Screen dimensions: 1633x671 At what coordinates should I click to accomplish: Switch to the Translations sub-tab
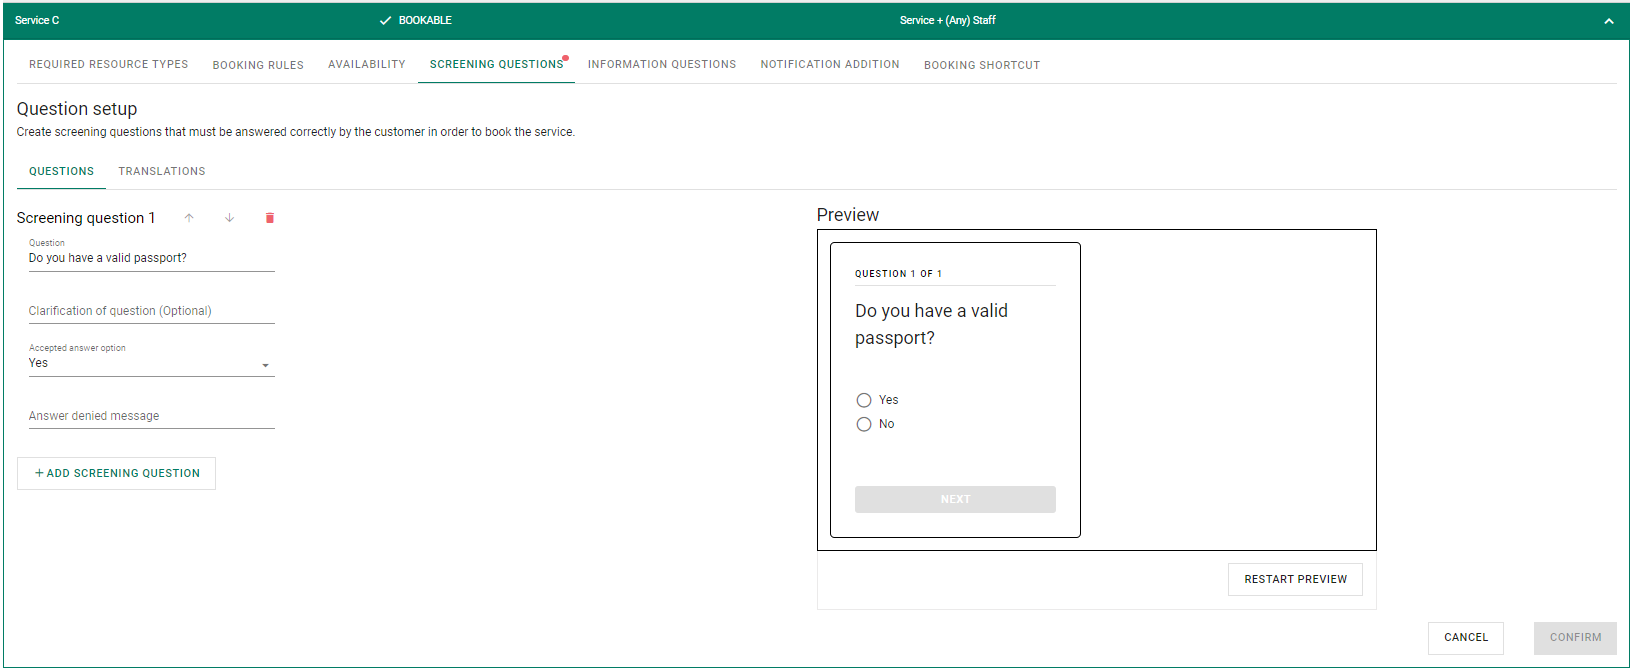click(x=162, y=172)
